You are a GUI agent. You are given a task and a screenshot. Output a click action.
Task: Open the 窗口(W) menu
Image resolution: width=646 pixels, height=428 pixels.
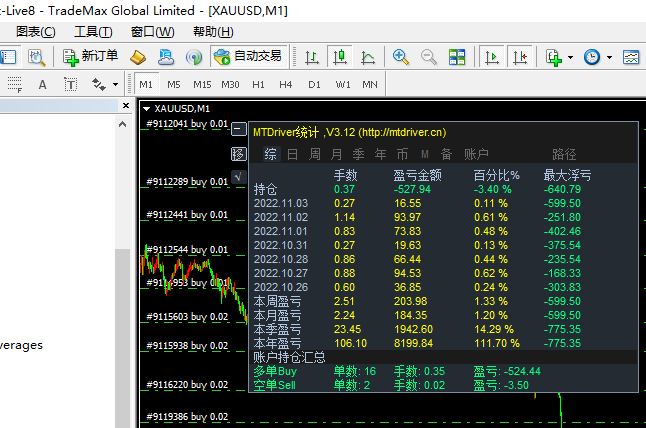click(152, 32)
